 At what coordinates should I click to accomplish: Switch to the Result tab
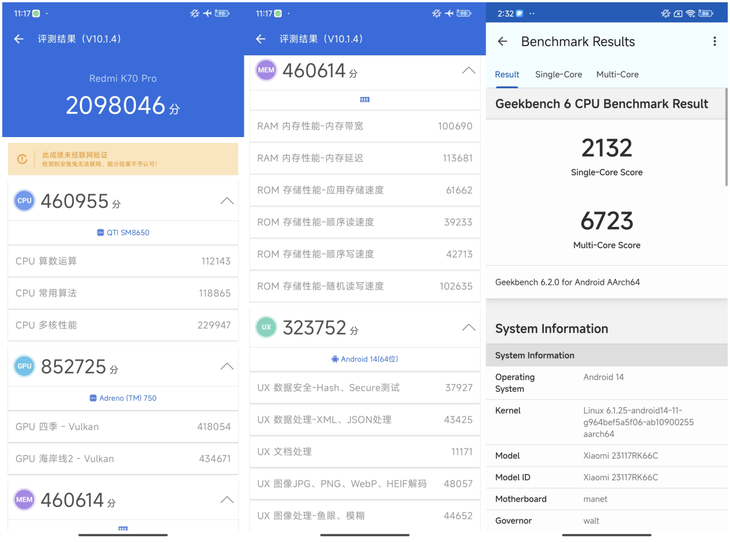point(507,75)
